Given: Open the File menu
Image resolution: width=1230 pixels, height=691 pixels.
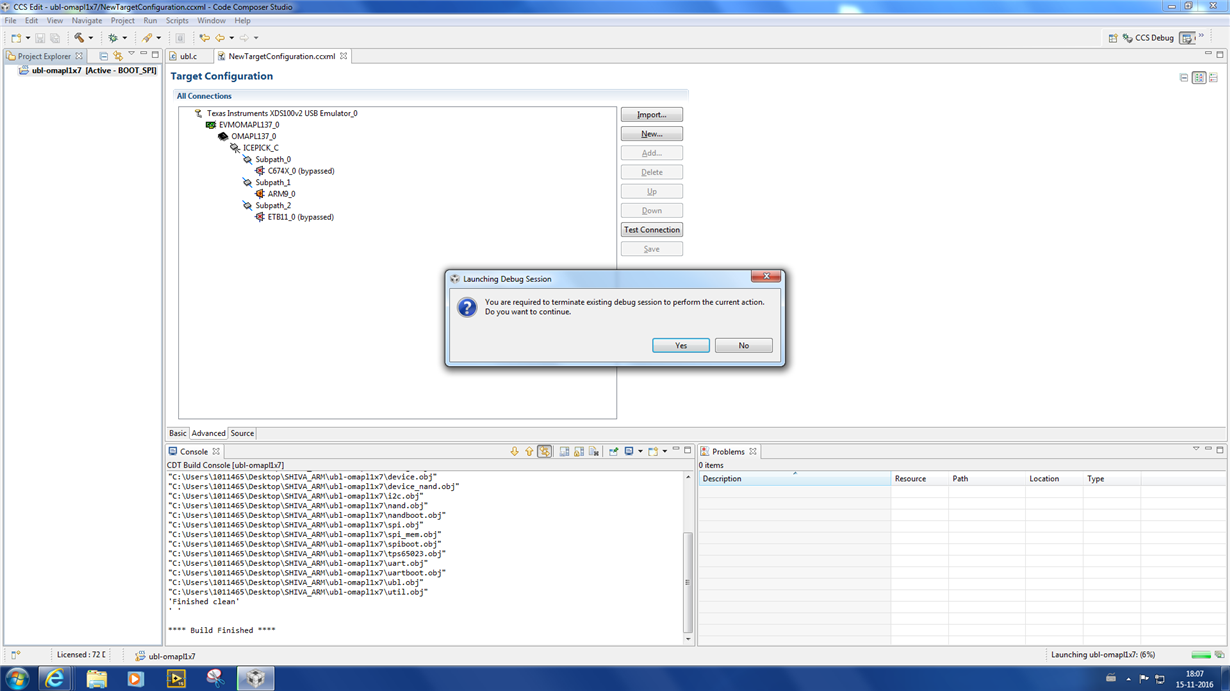Looking at the screenshot, I should [11, 20].
